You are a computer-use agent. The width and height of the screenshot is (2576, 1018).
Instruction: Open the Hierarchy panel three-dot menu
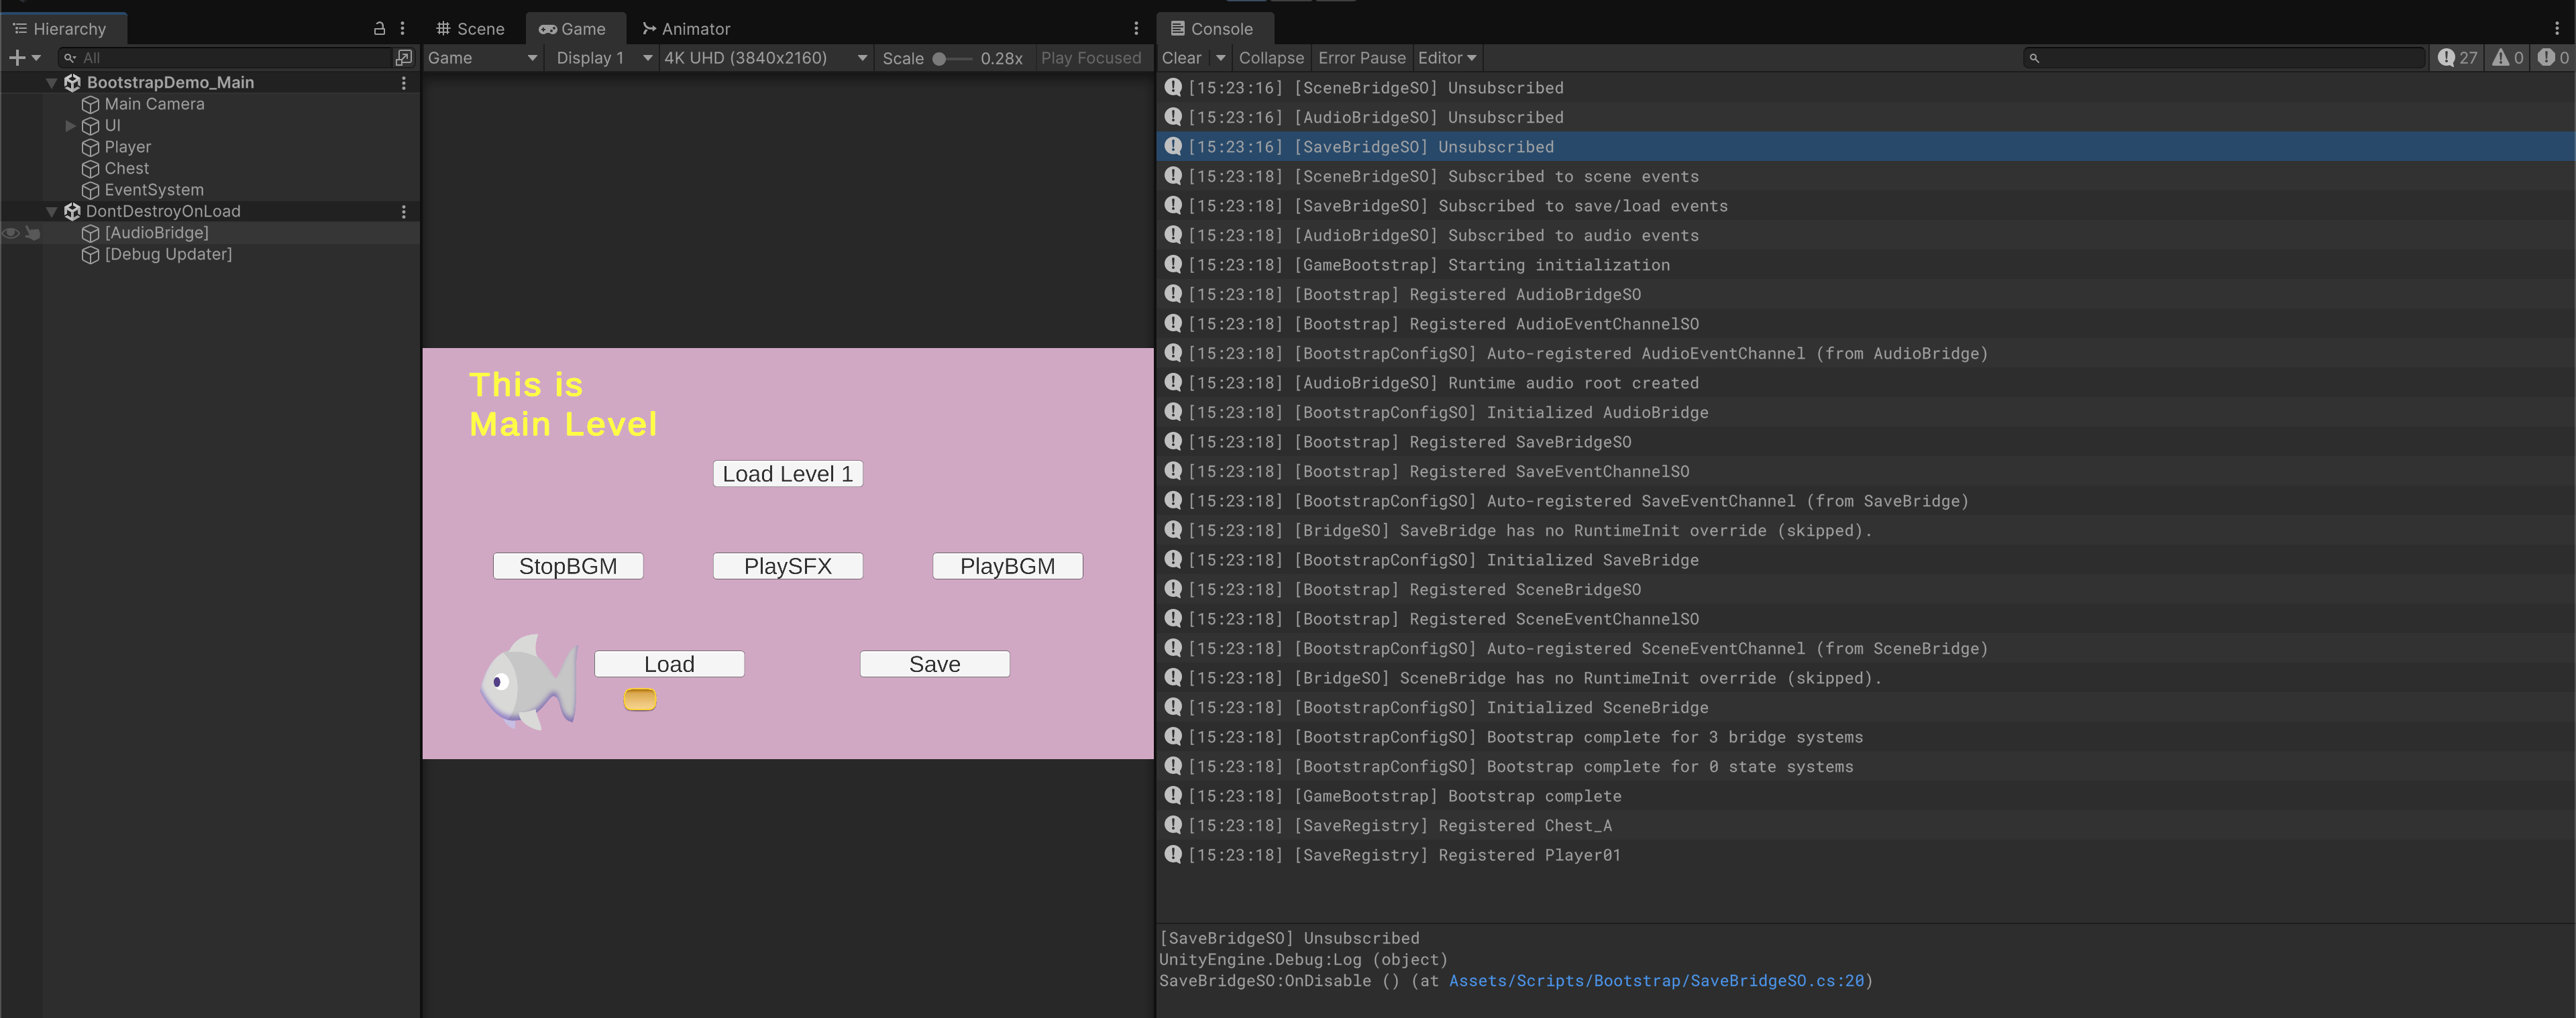click(402, 29)
